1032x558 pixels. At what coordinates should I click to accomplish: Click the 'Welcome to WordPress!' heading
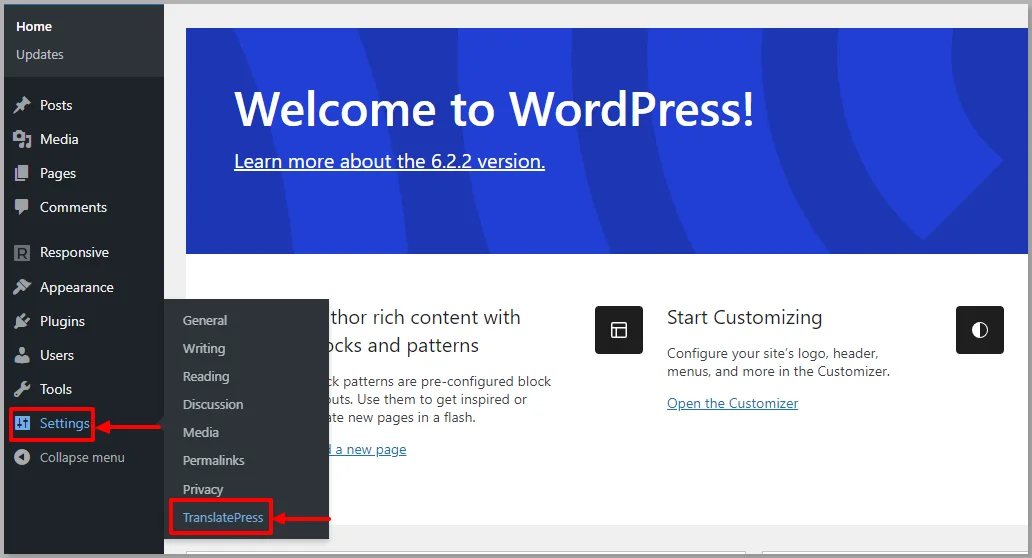494,109
